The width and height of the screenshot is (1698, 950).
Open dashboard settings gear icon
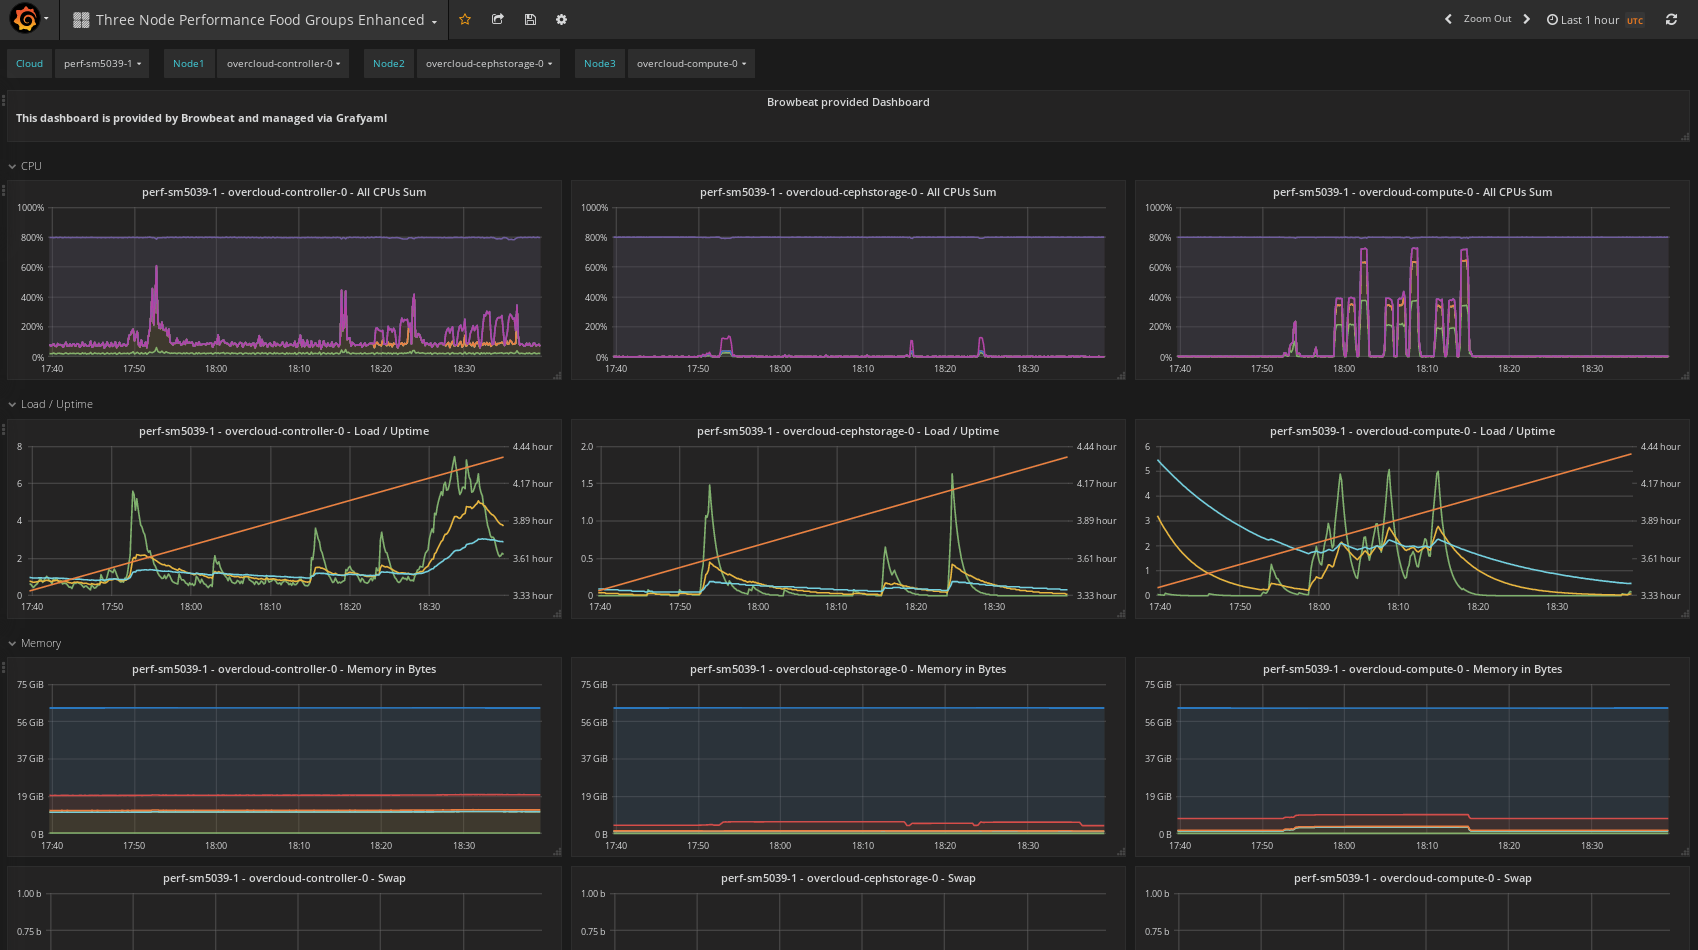[x=561, y=19]
